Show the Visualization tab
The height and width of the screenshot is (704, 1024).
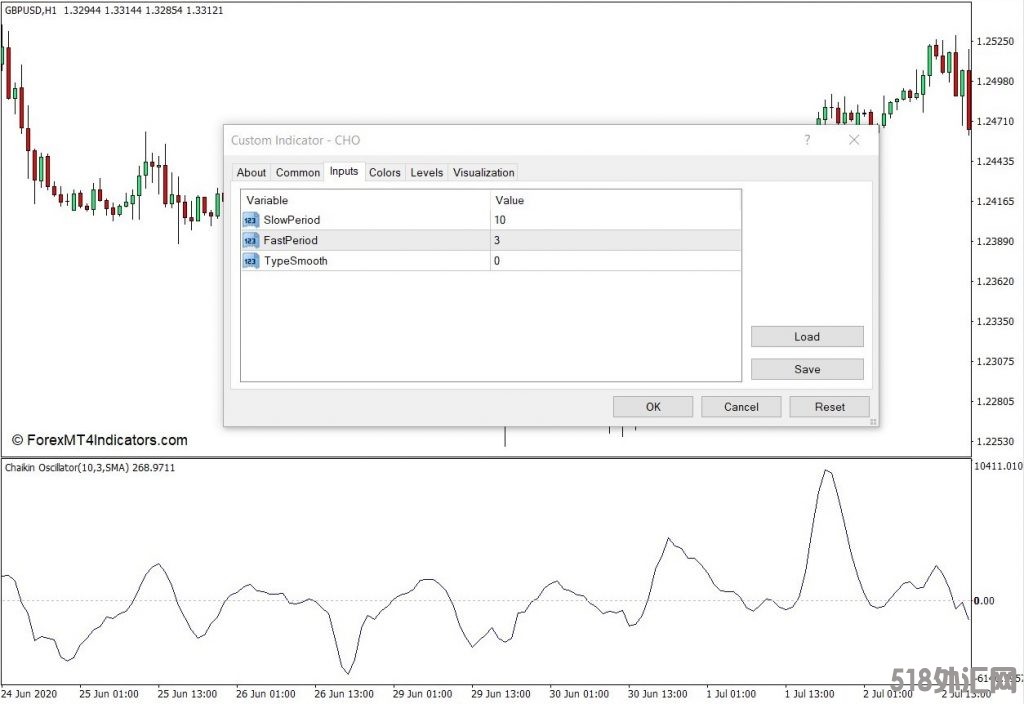pos(484,173)
